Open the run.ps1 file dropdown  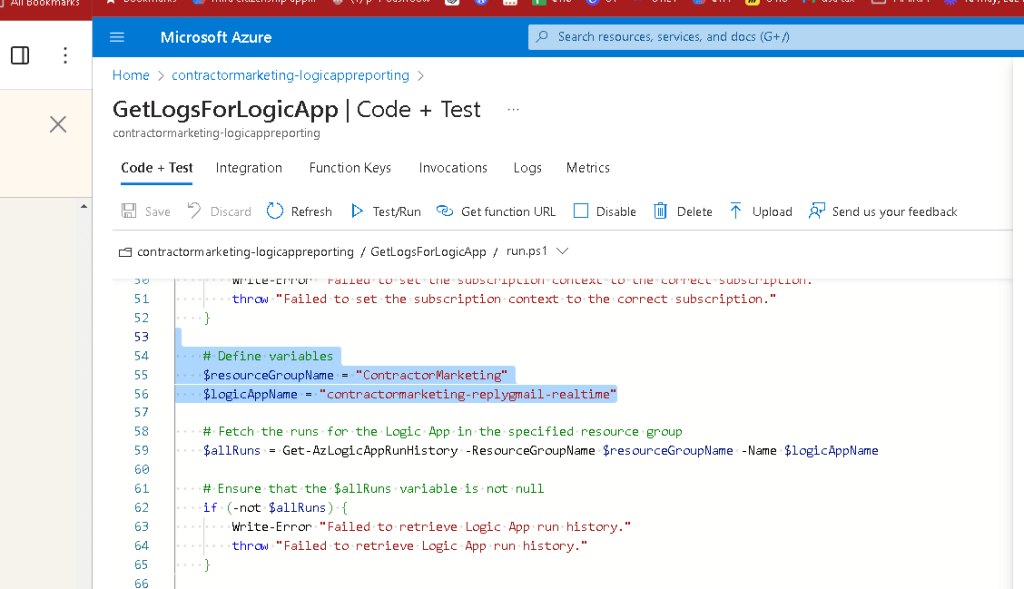coord(537,251)
